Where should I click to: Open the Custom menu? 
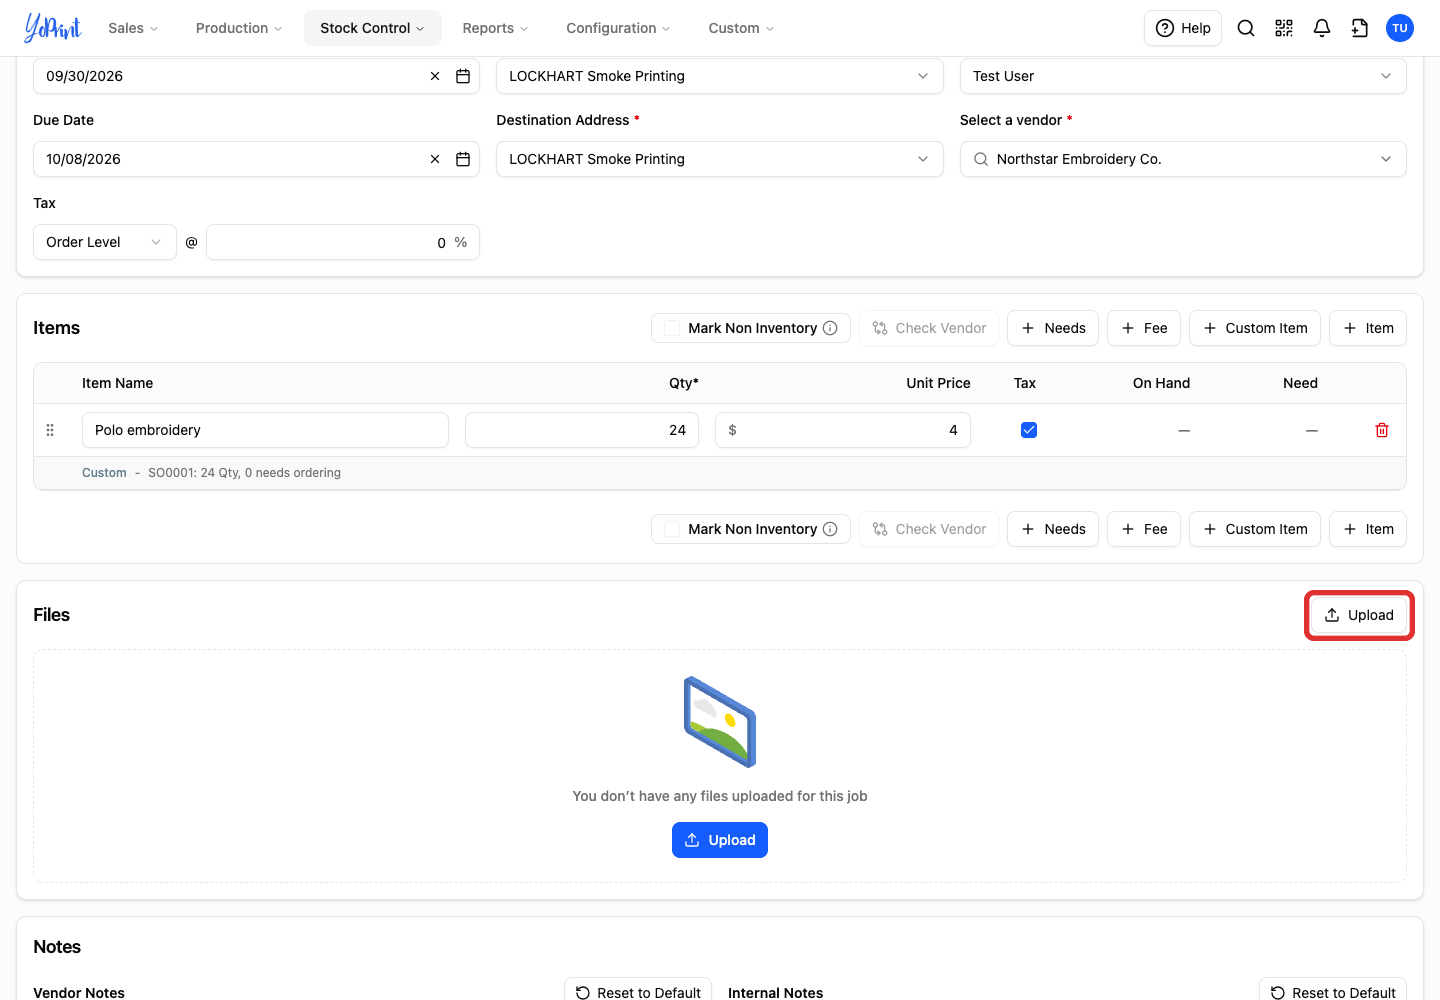(741, 28)
